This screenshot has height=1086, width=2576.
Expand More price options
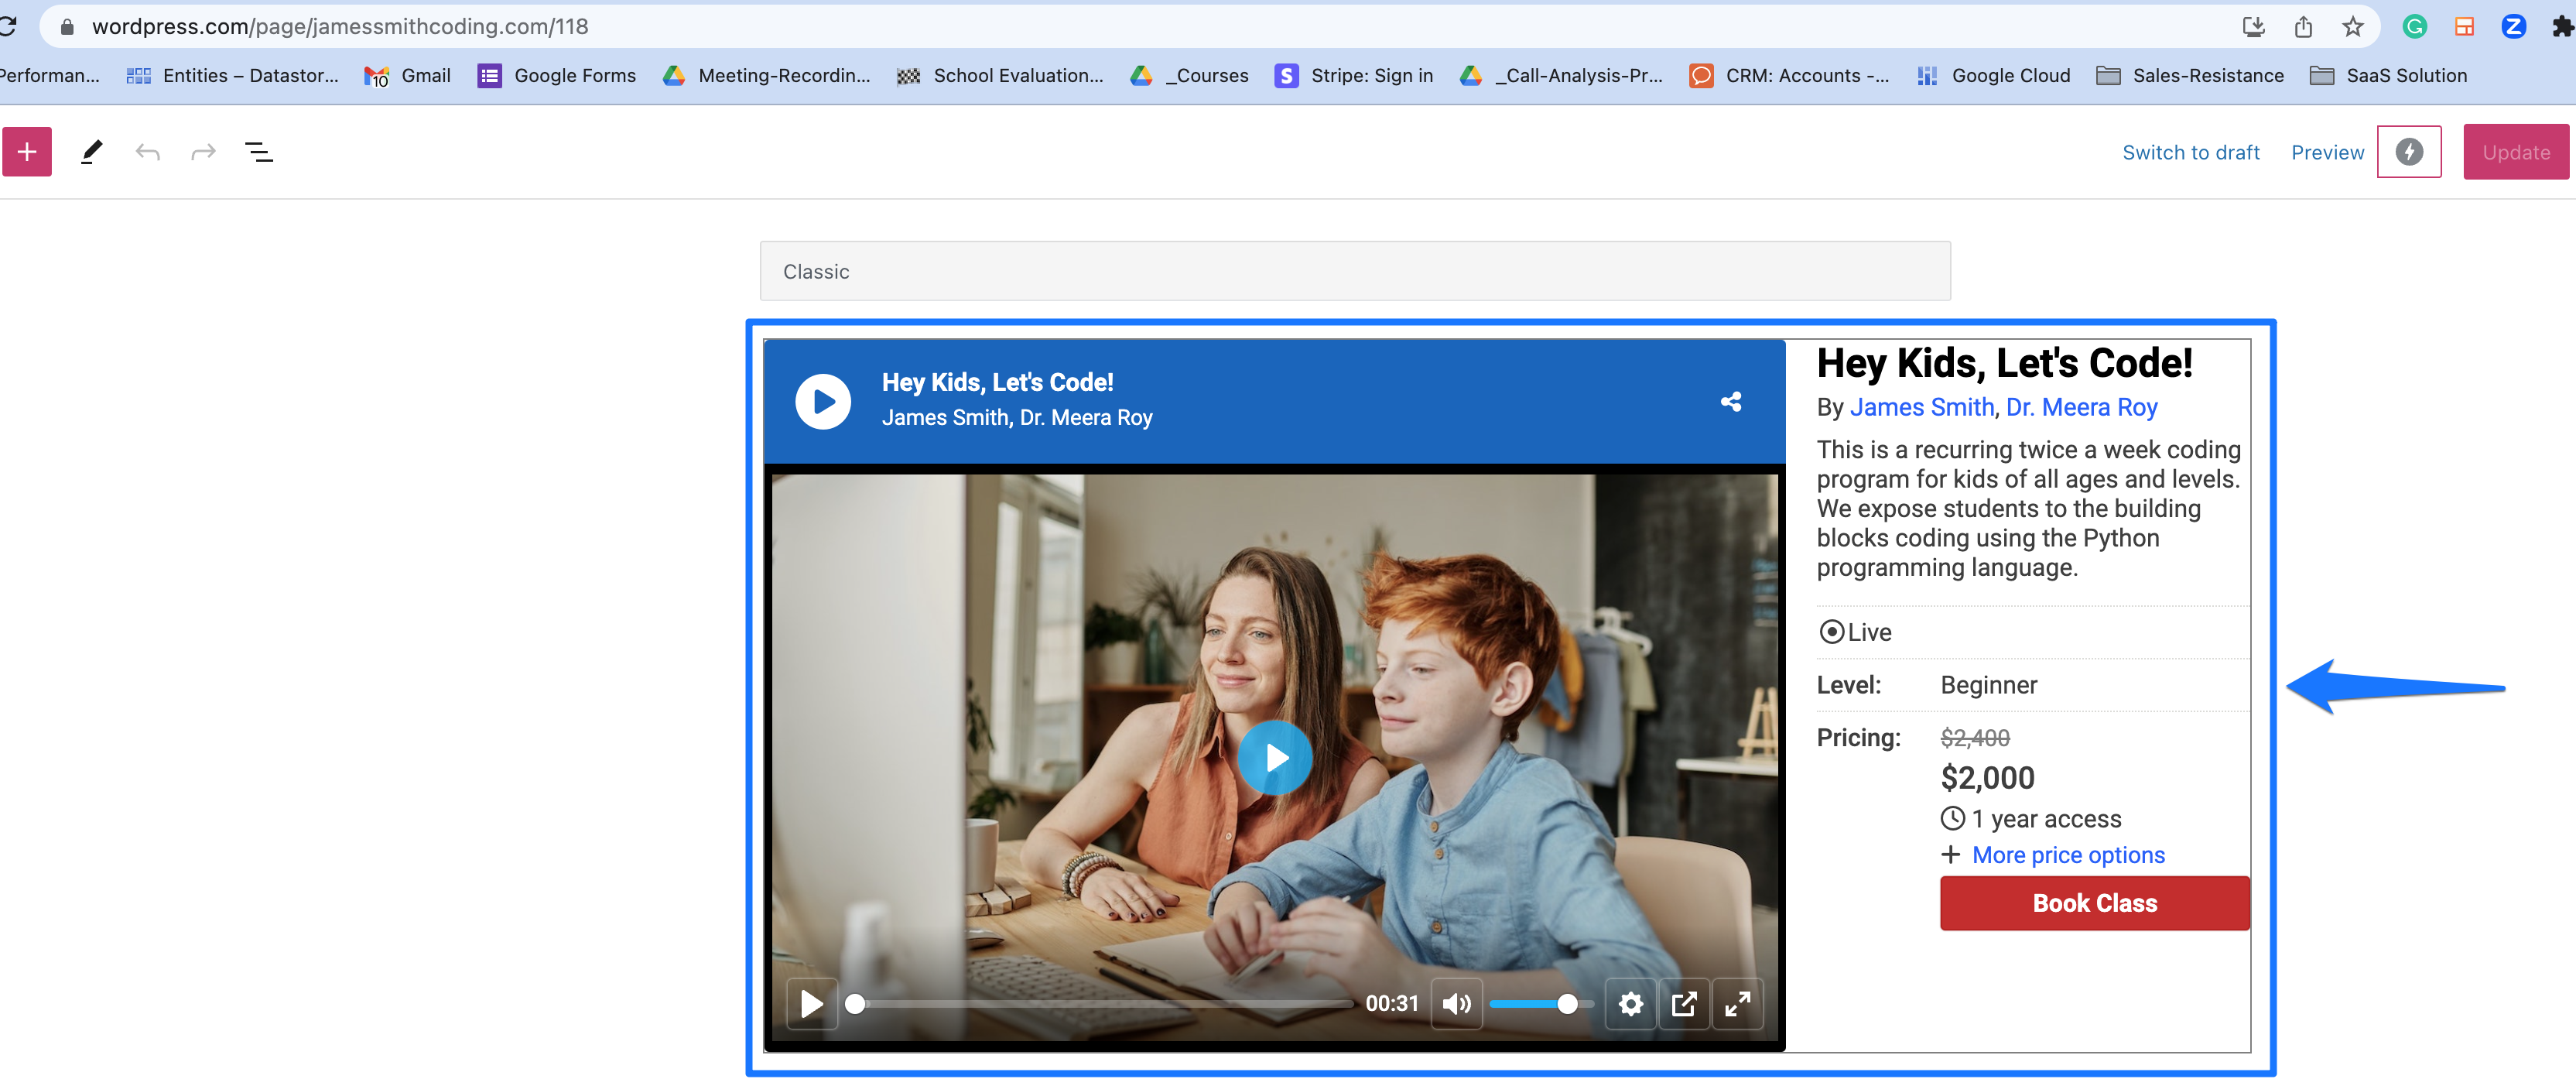point(2067,855)
